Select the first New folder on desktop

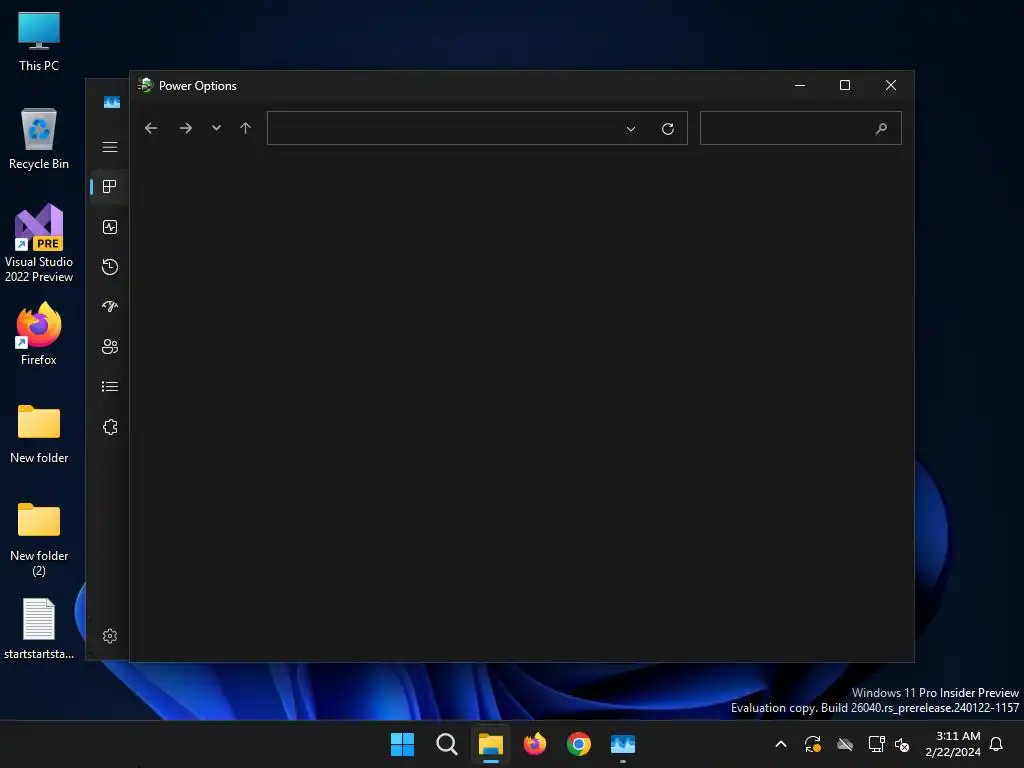coord(39,434)
